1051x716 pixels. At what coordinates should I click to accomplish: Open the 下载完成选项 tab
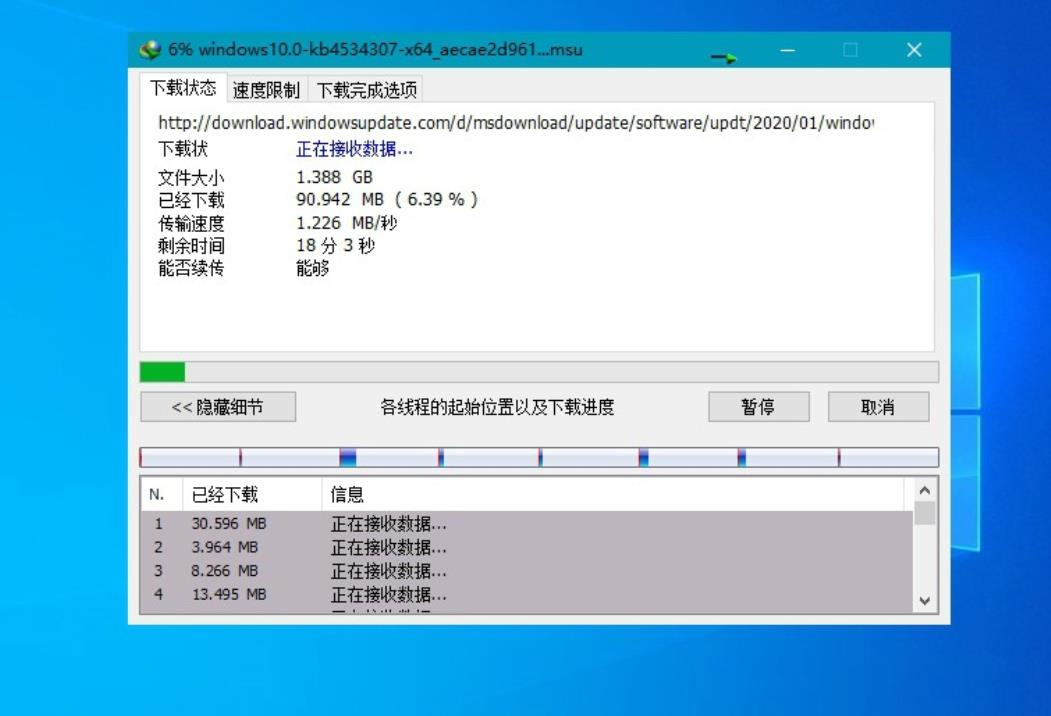[x=366, y=89]
